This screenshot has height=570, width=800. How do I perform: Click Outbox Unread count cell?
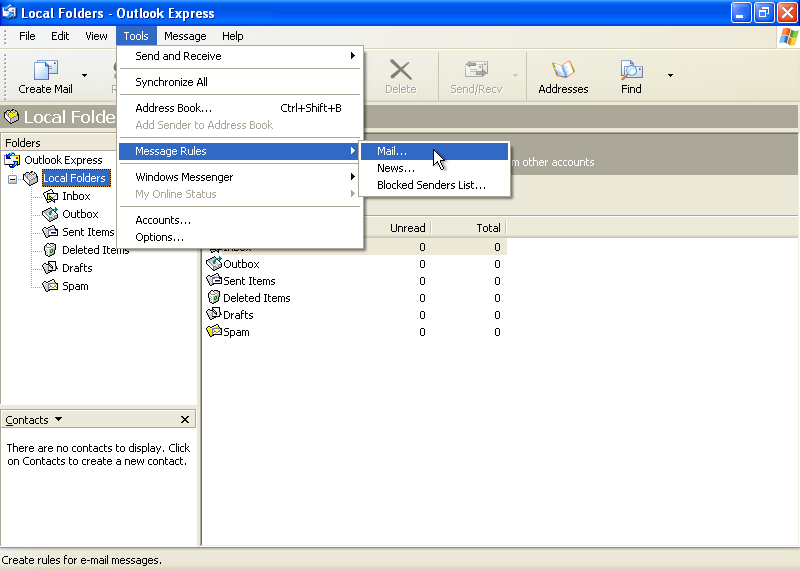tap(422, 264)
